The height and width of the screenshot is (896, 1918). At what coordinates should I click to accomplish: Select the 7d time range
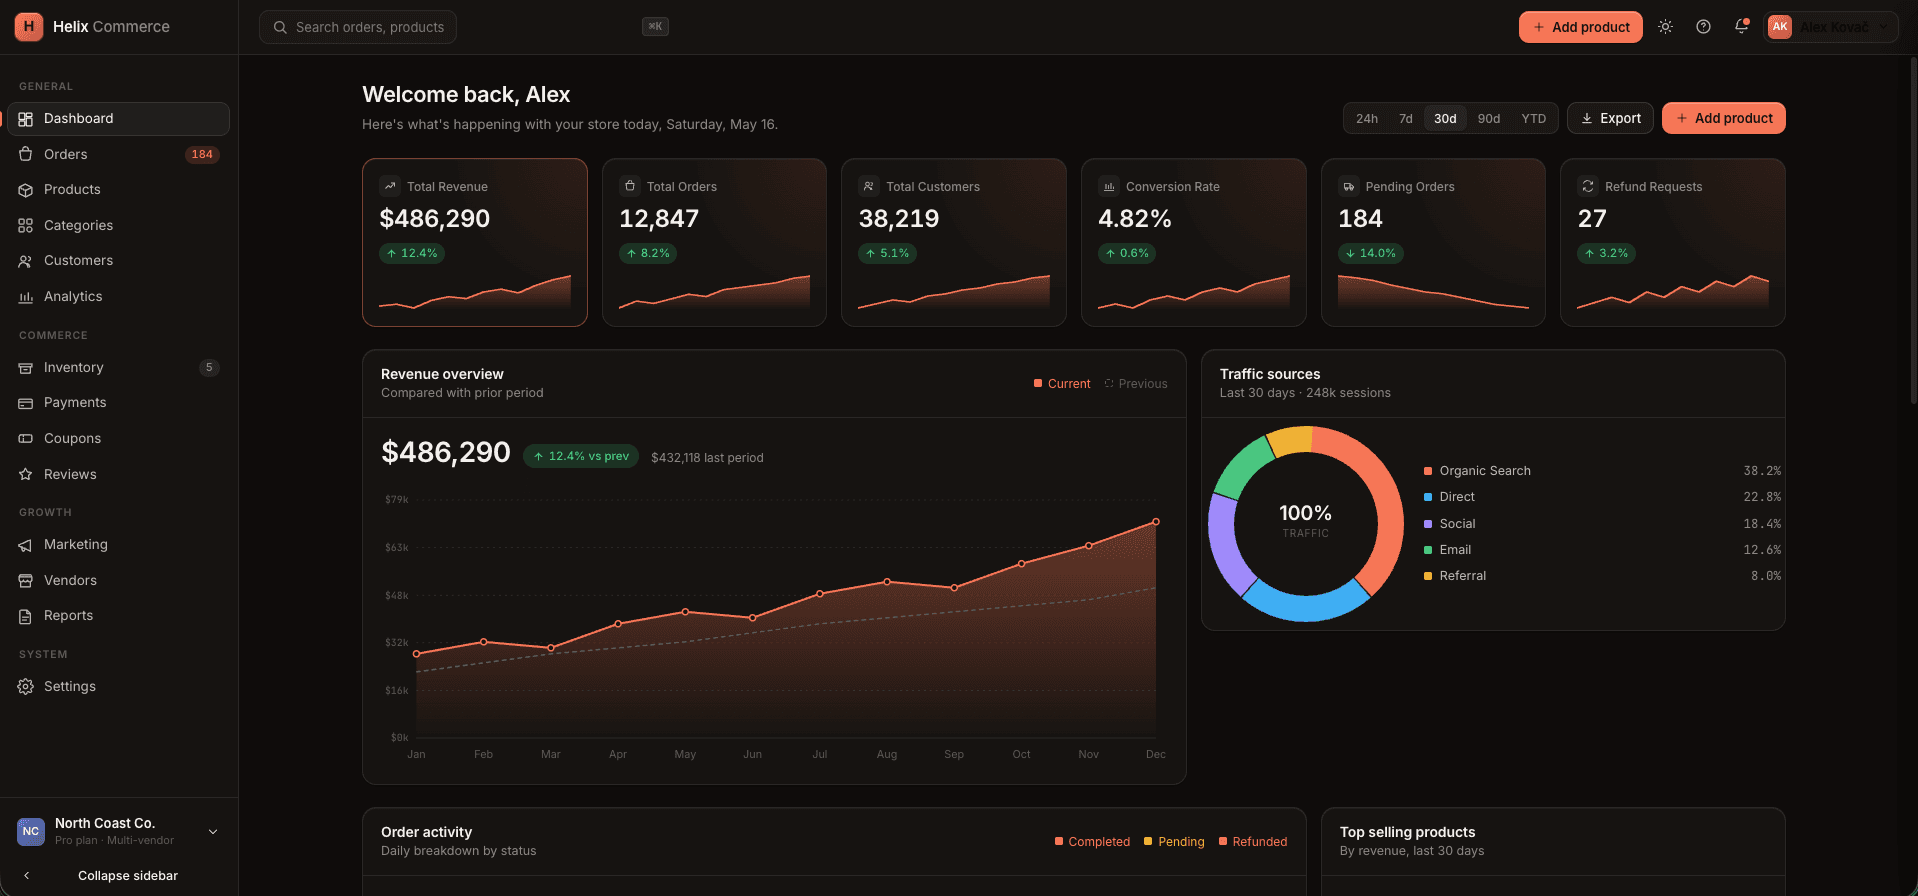click(1405, 118)
